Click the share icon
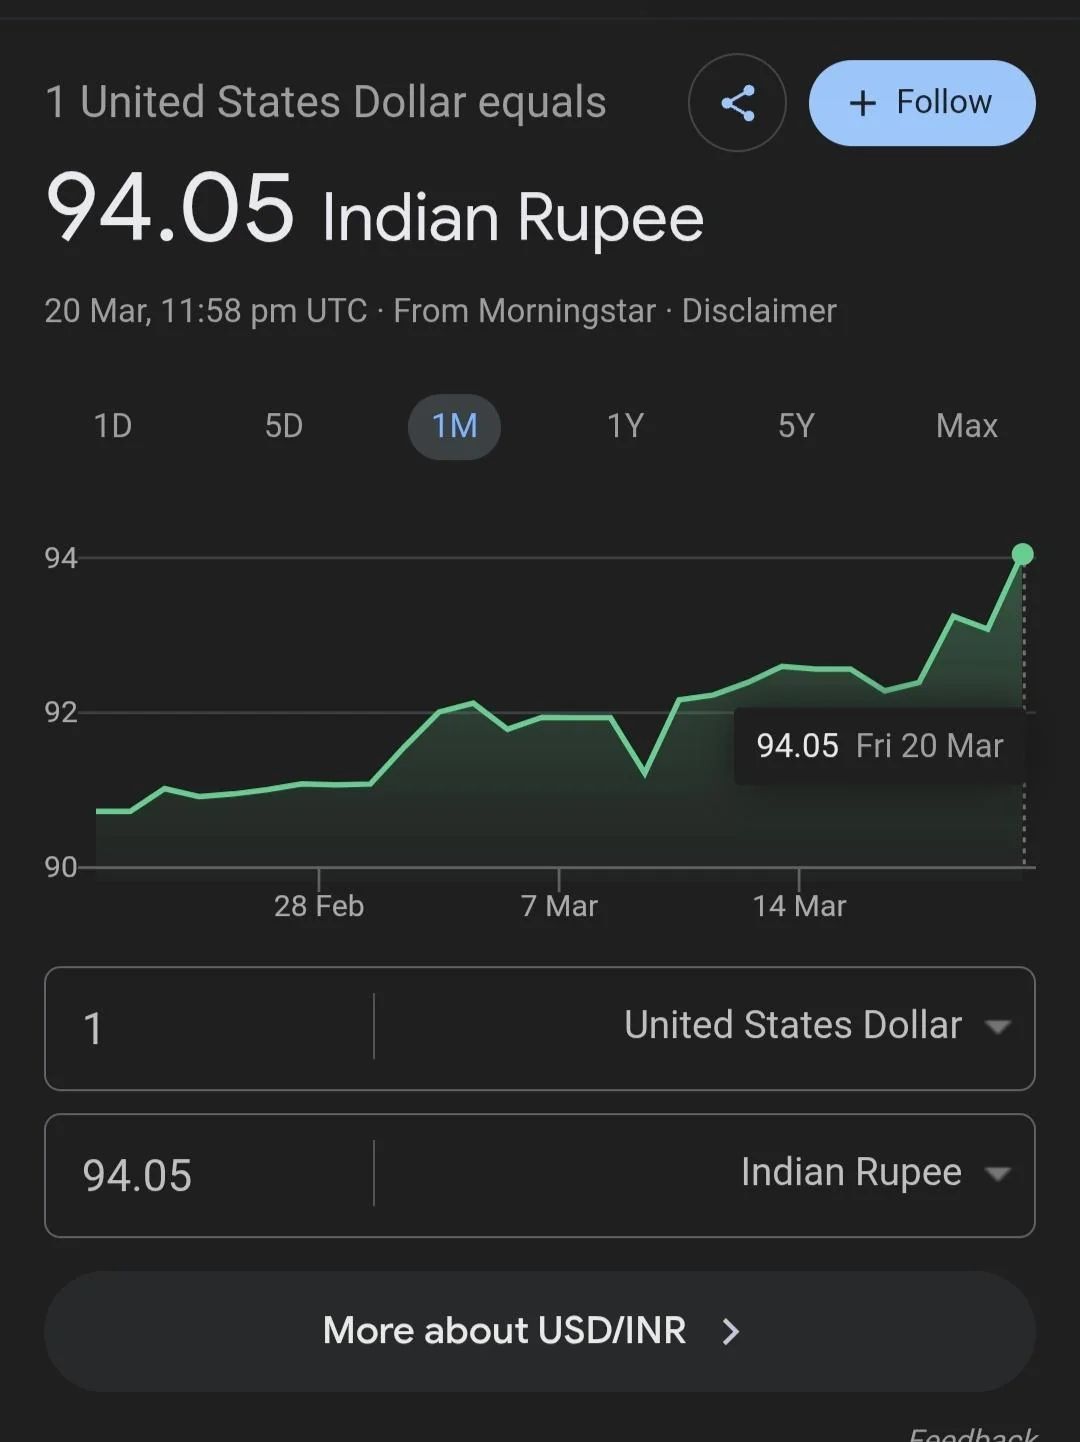Image resolution: width=1080 pixels, height=1442 pixels. tap(737, 103)
